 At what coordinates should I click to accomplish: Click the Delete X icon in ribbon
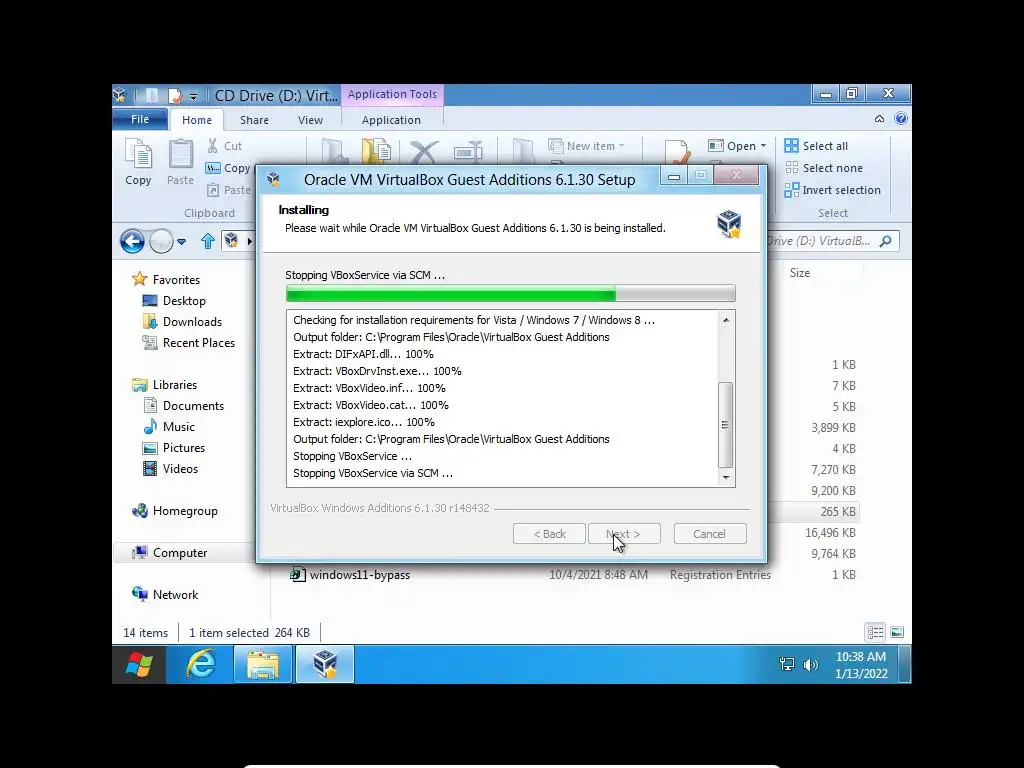[424, 153]
